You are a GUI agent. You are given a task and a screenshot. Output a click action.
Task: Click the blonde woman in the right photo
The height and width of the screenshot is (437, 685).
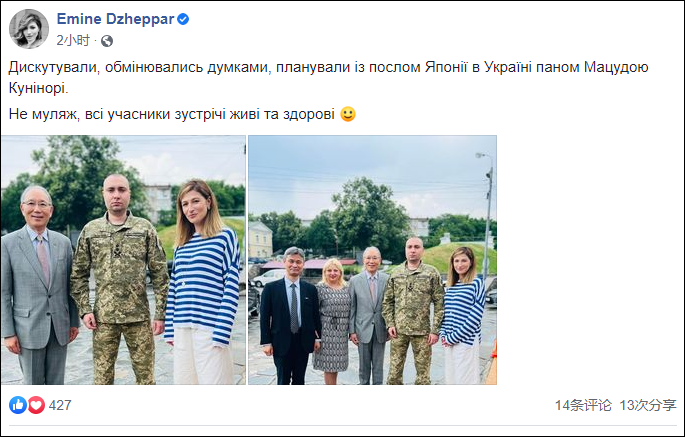coord(333,321)
